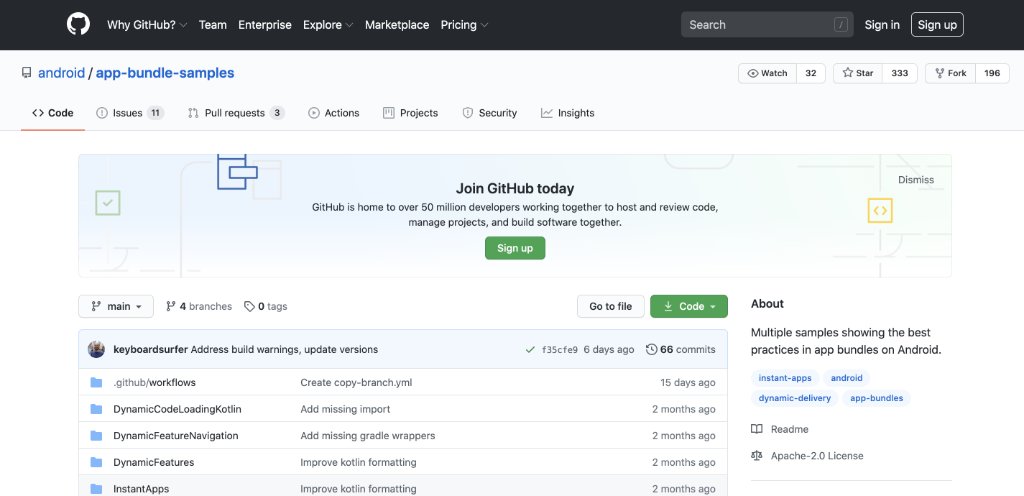Expand the Pricing menu

coord(464,25)
